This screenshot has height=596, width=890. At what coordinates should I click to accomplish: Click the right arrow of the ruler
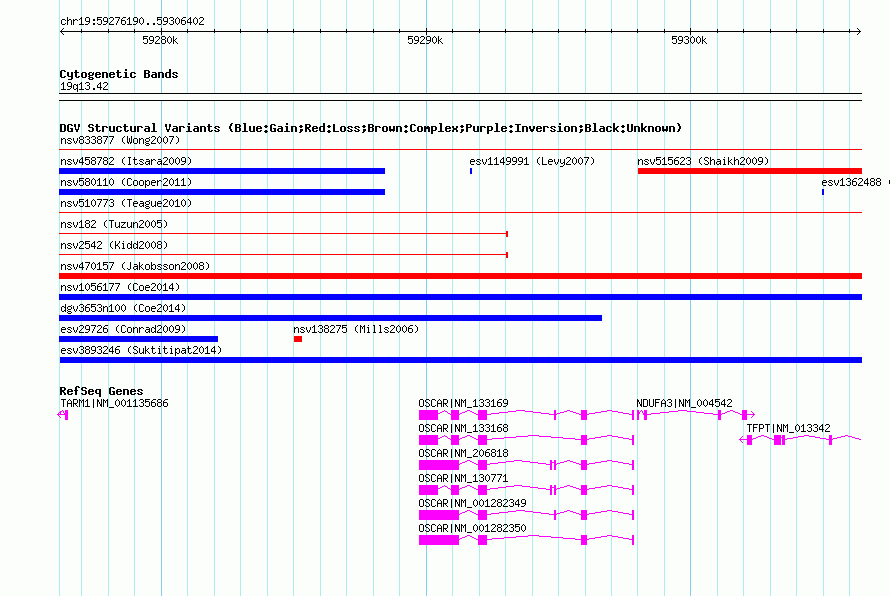click(858, 31)
